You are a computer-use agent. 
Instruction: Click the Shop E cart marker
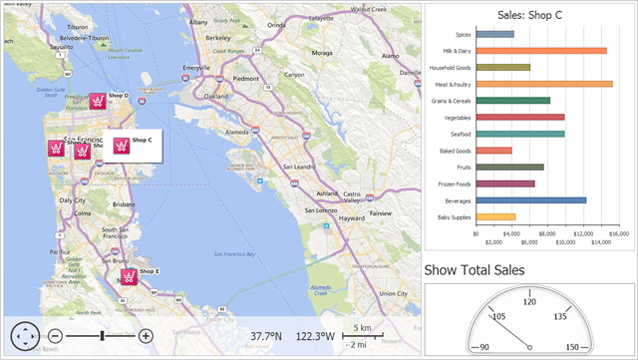pyautogui.click(x=129, y=277)
